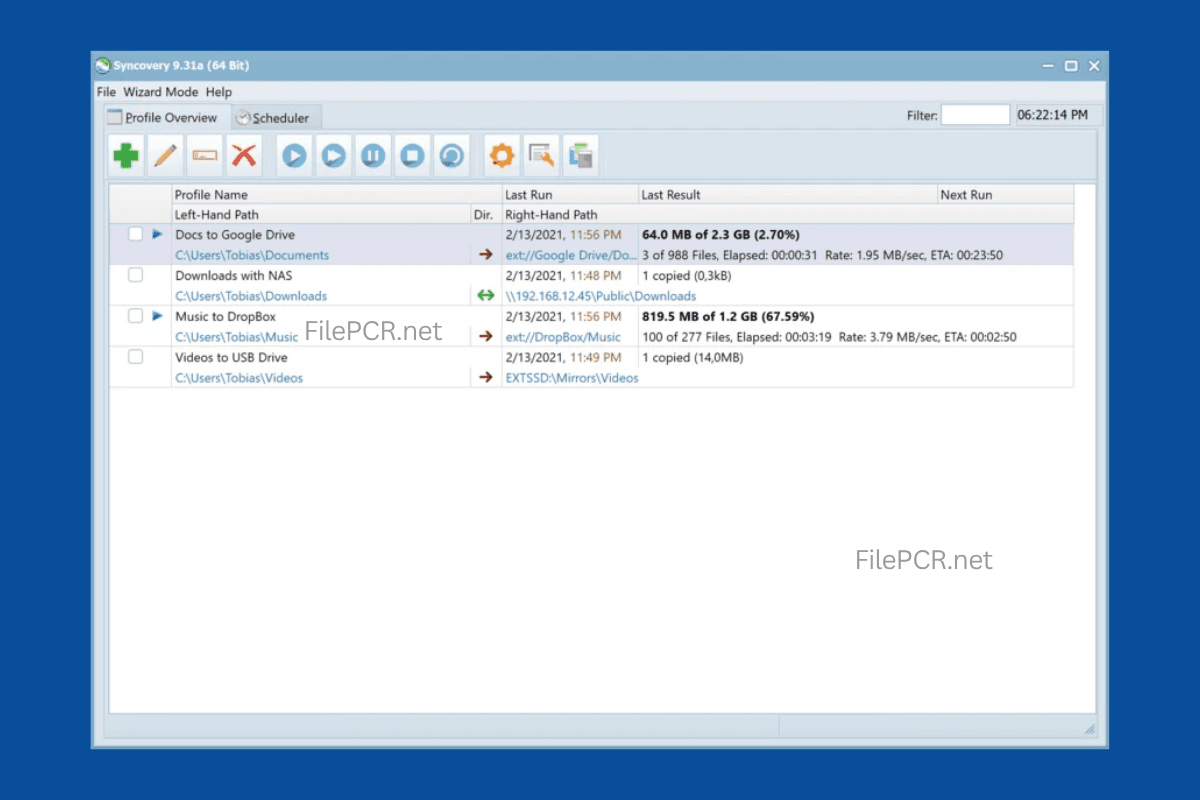Start the second play (background run) button
Screen dimensions: 1200x800
click(334, 156)
